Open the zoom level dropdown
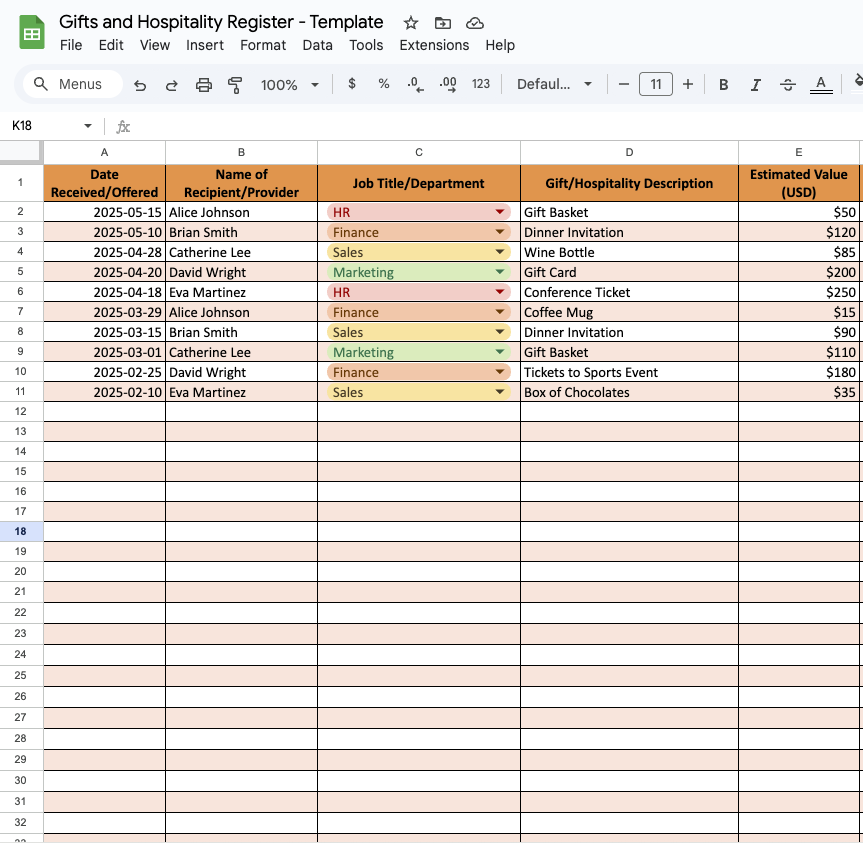 click(x=290, y=85)
